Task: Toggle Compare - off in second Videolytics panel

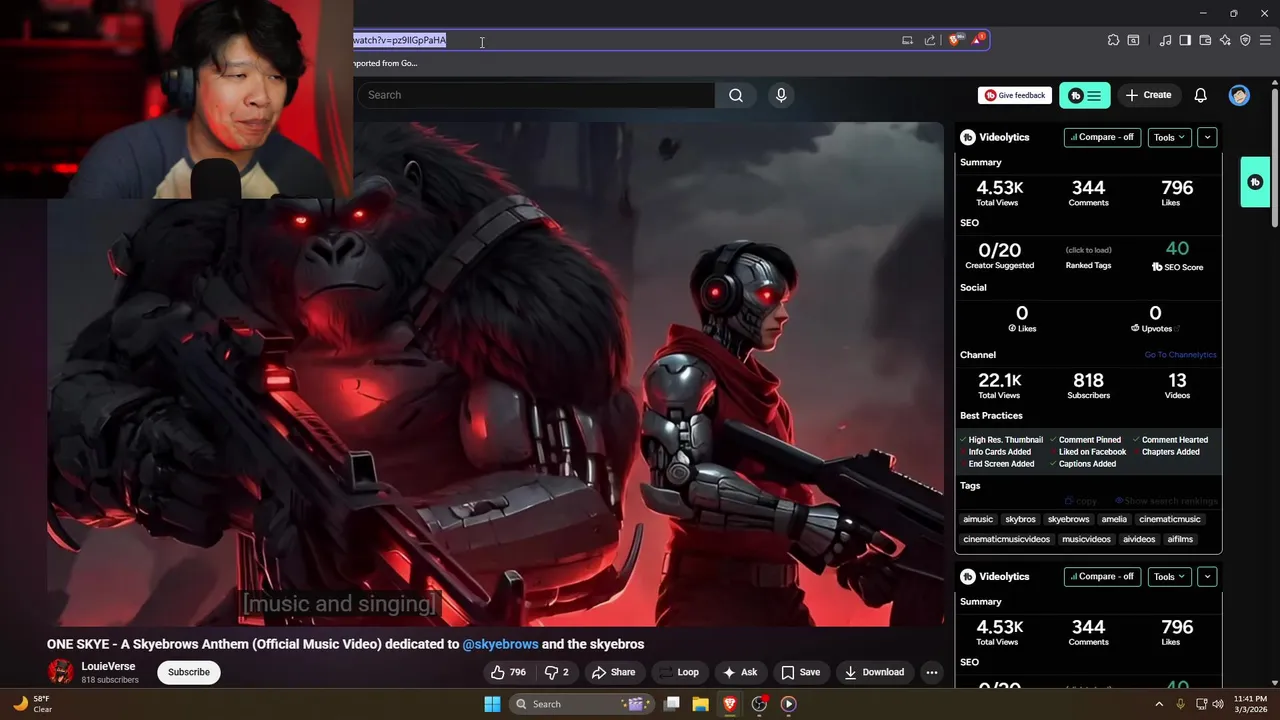Action: [1102, 576]
